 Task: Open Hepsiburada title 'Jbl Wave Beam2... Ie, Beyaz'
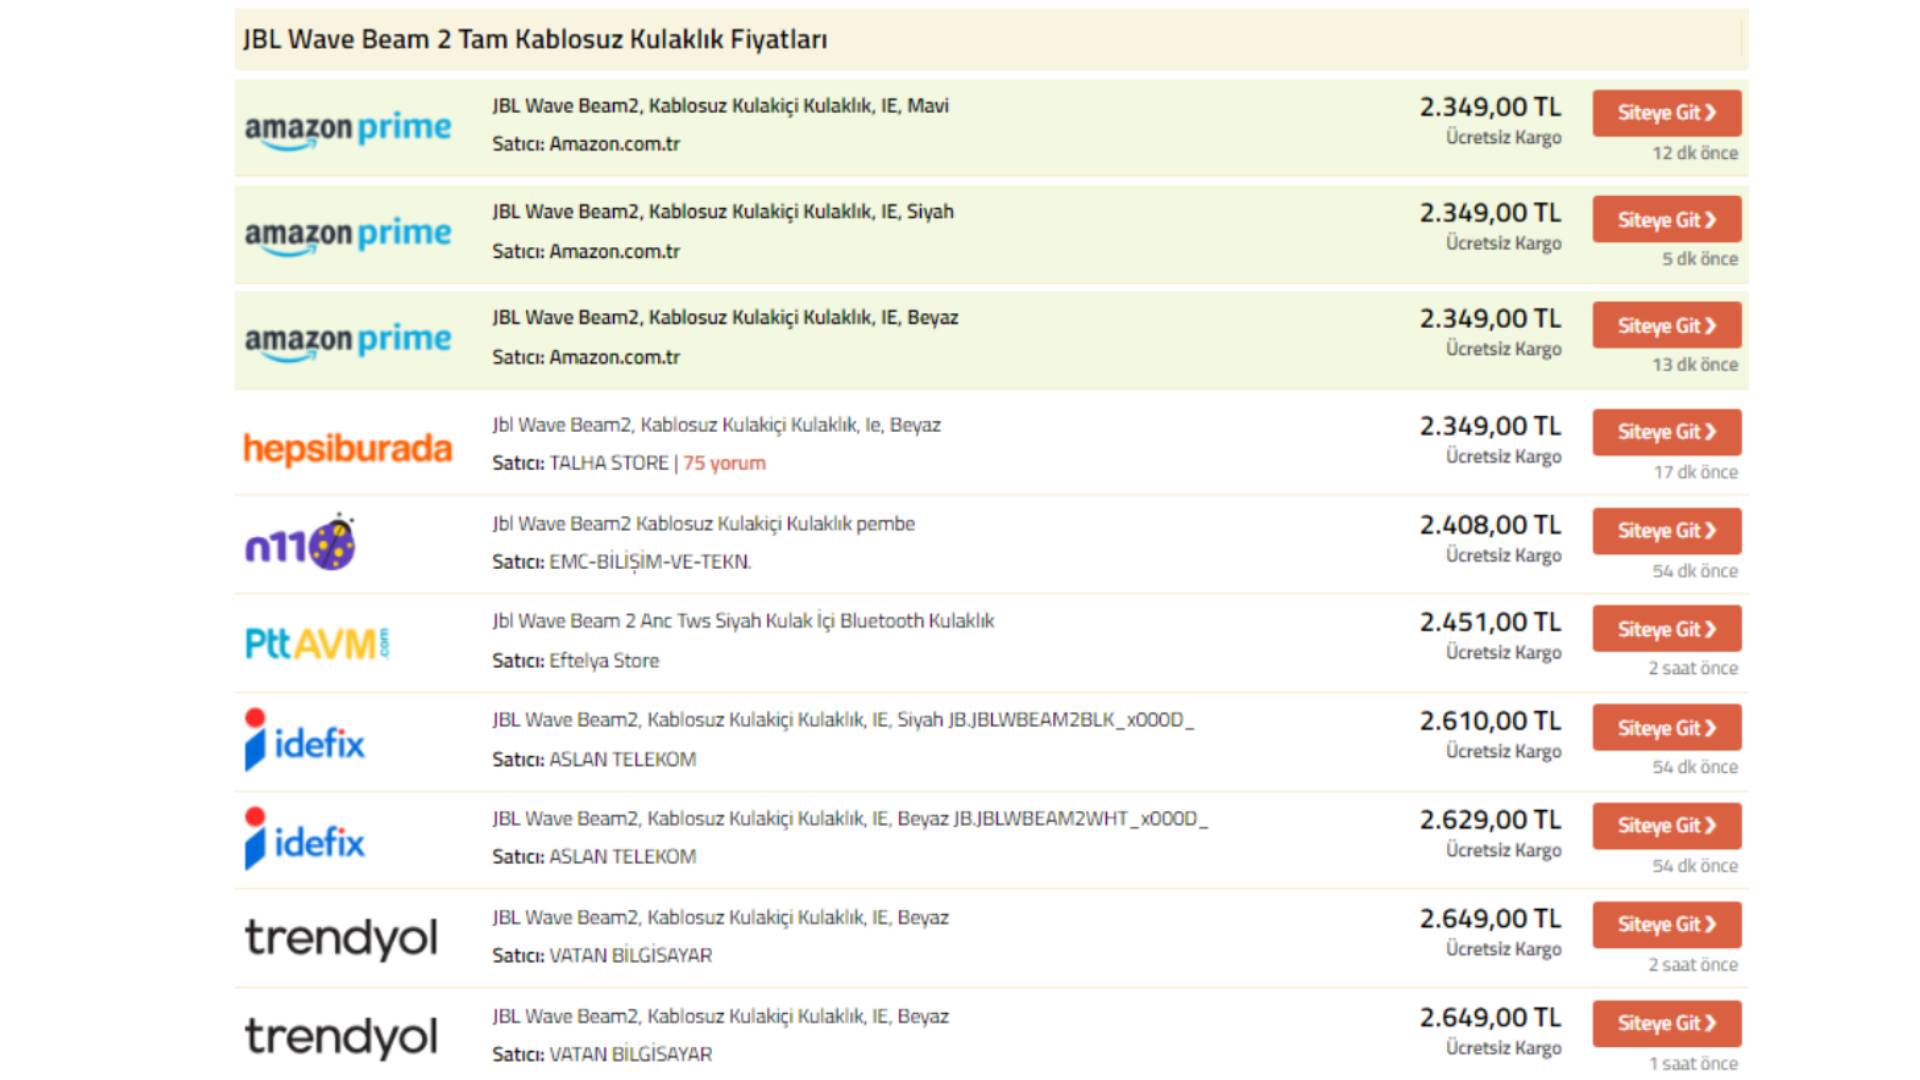tap(716, 425)
